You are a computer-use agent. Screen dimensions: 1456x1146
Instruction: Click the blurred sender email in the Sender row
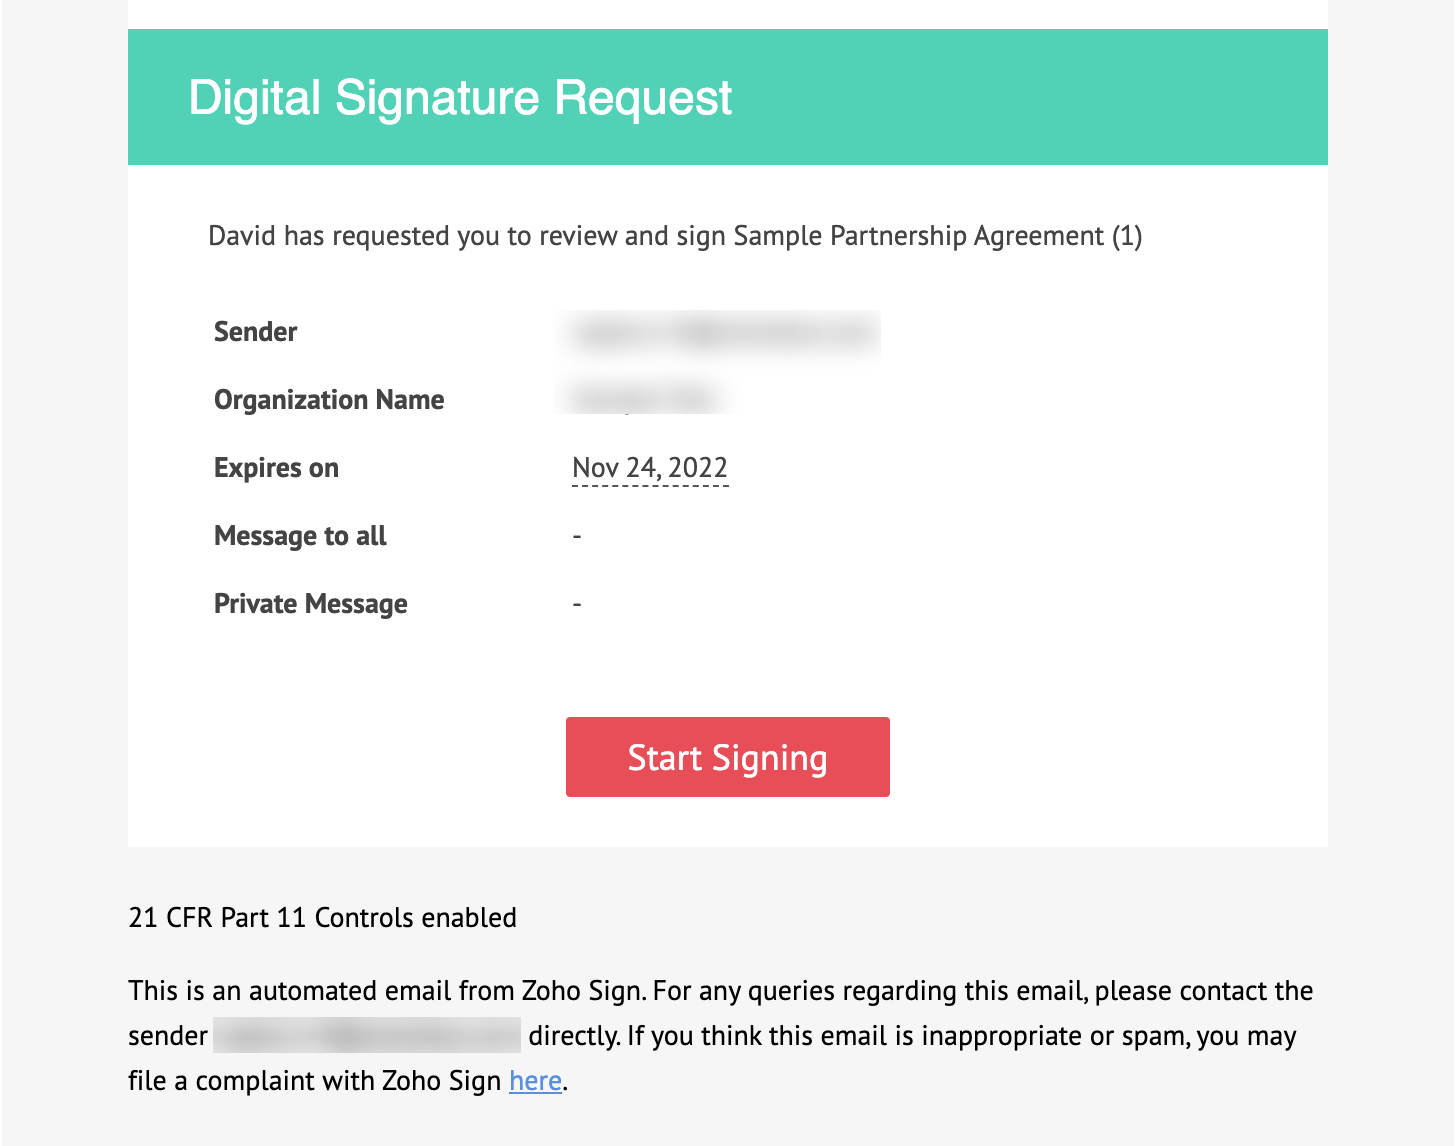(x=720, y=334)
